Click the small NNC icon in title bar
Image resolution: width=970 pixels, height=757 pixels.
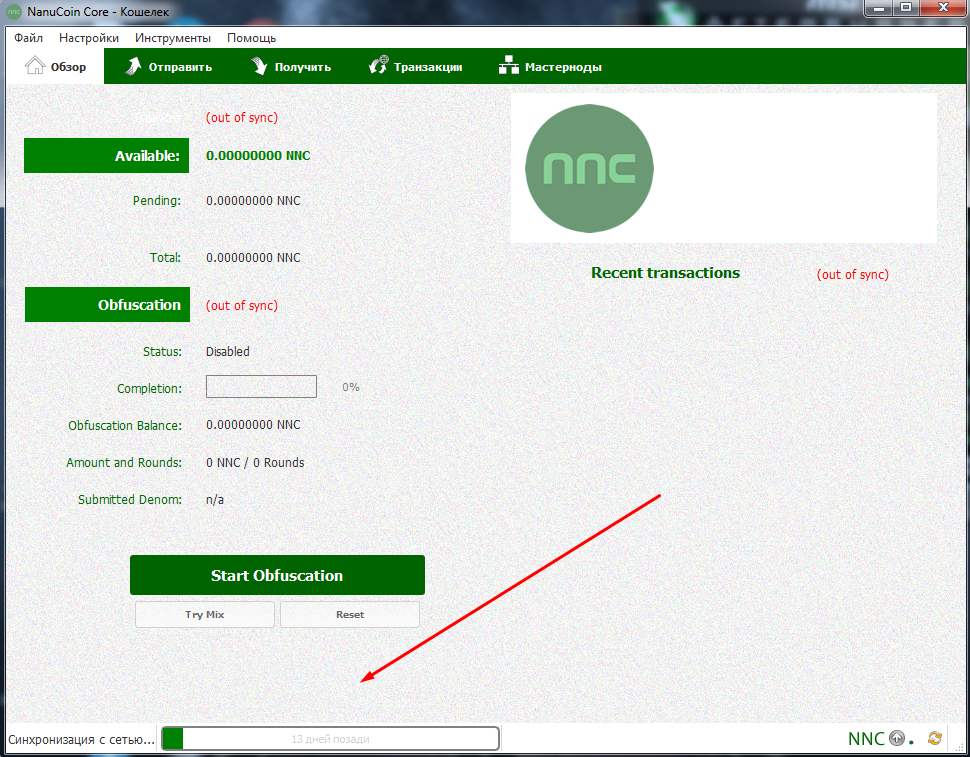coord(14,12)
